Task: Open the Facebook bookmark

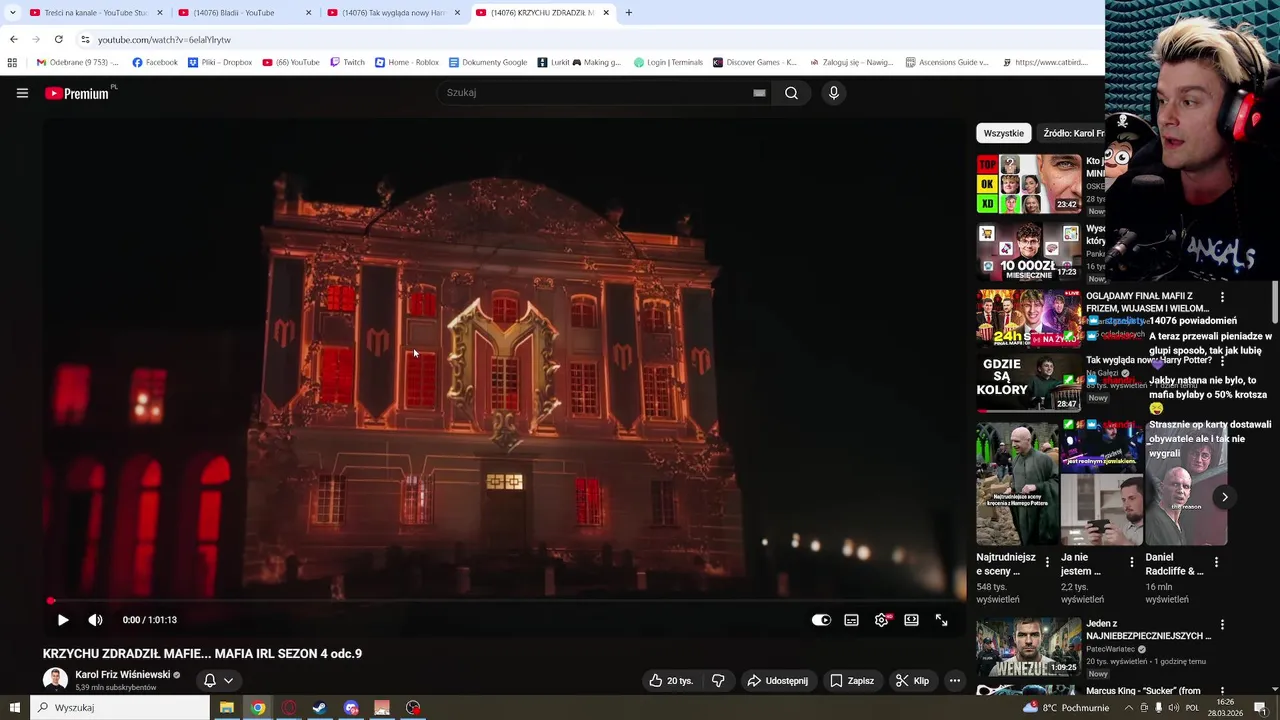Action: (155, 62)
